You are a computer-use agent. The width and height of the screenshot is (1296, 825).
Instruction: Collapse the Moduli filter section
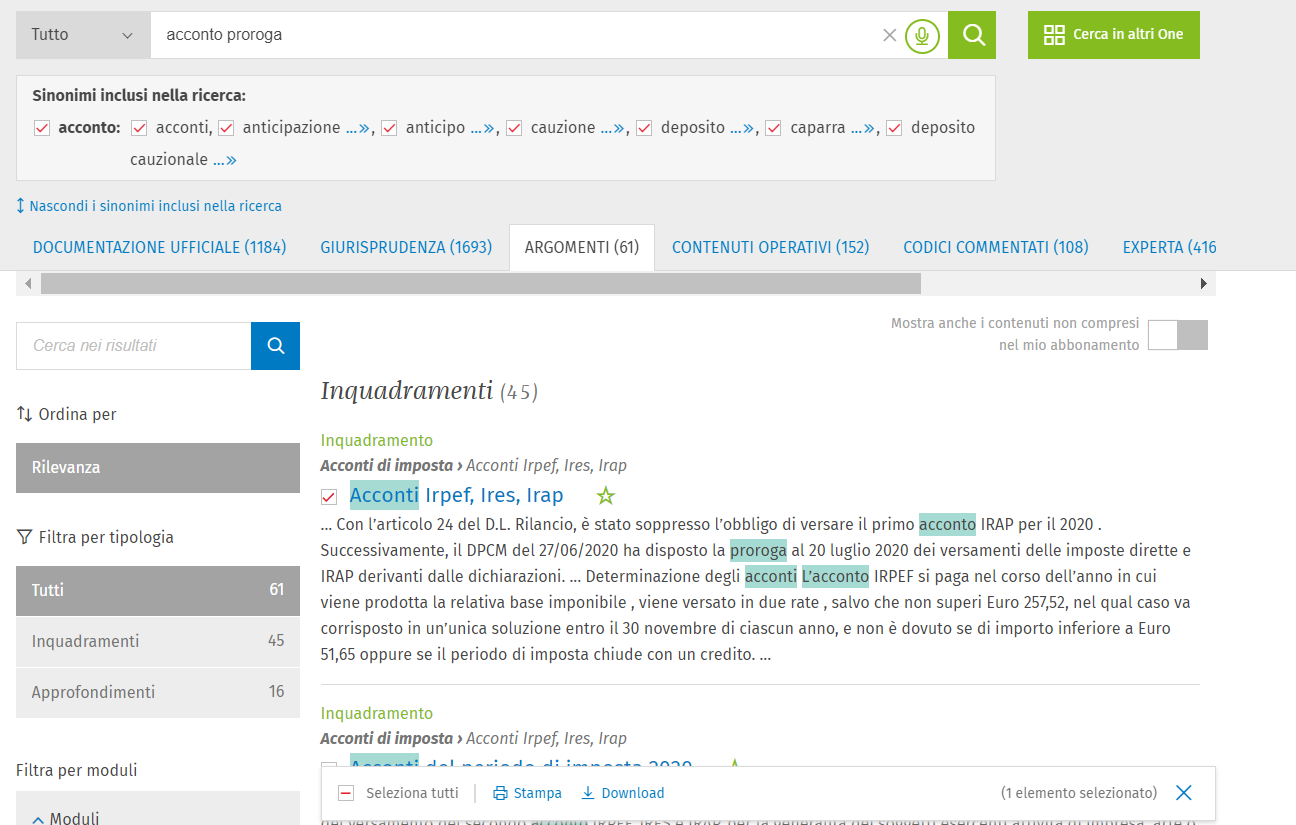pos(38,819)
